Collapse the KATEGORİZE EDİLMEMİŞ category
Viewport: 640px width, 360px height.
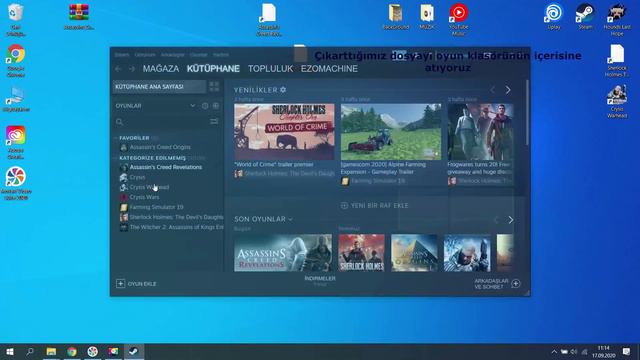(152, 158)
